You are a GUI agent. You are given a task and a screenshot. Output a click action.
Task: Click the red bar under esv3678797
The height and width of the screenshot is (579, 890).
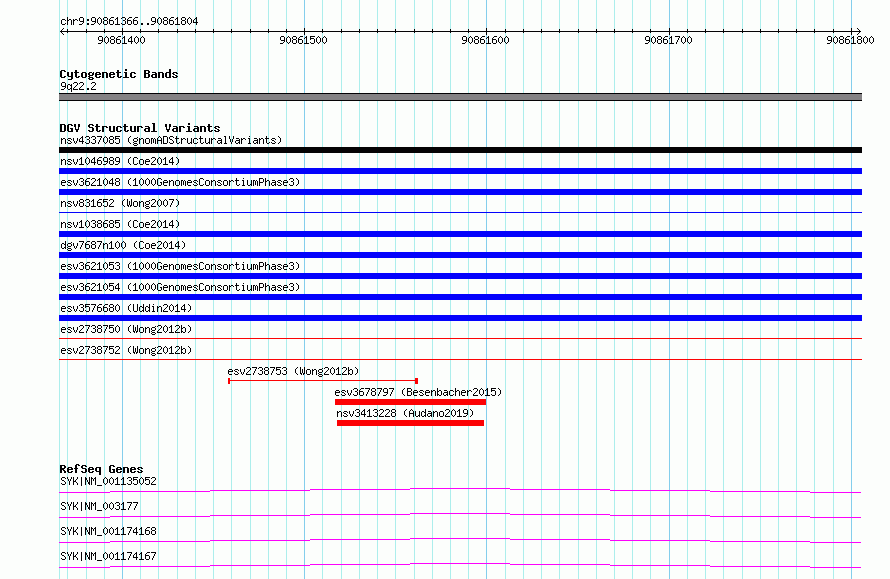(x=410, y=402)
